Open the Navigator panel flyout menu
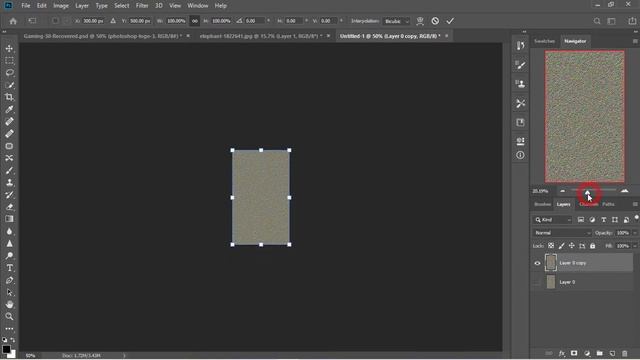This screenshot has width=640, height=360. (635, 41)
